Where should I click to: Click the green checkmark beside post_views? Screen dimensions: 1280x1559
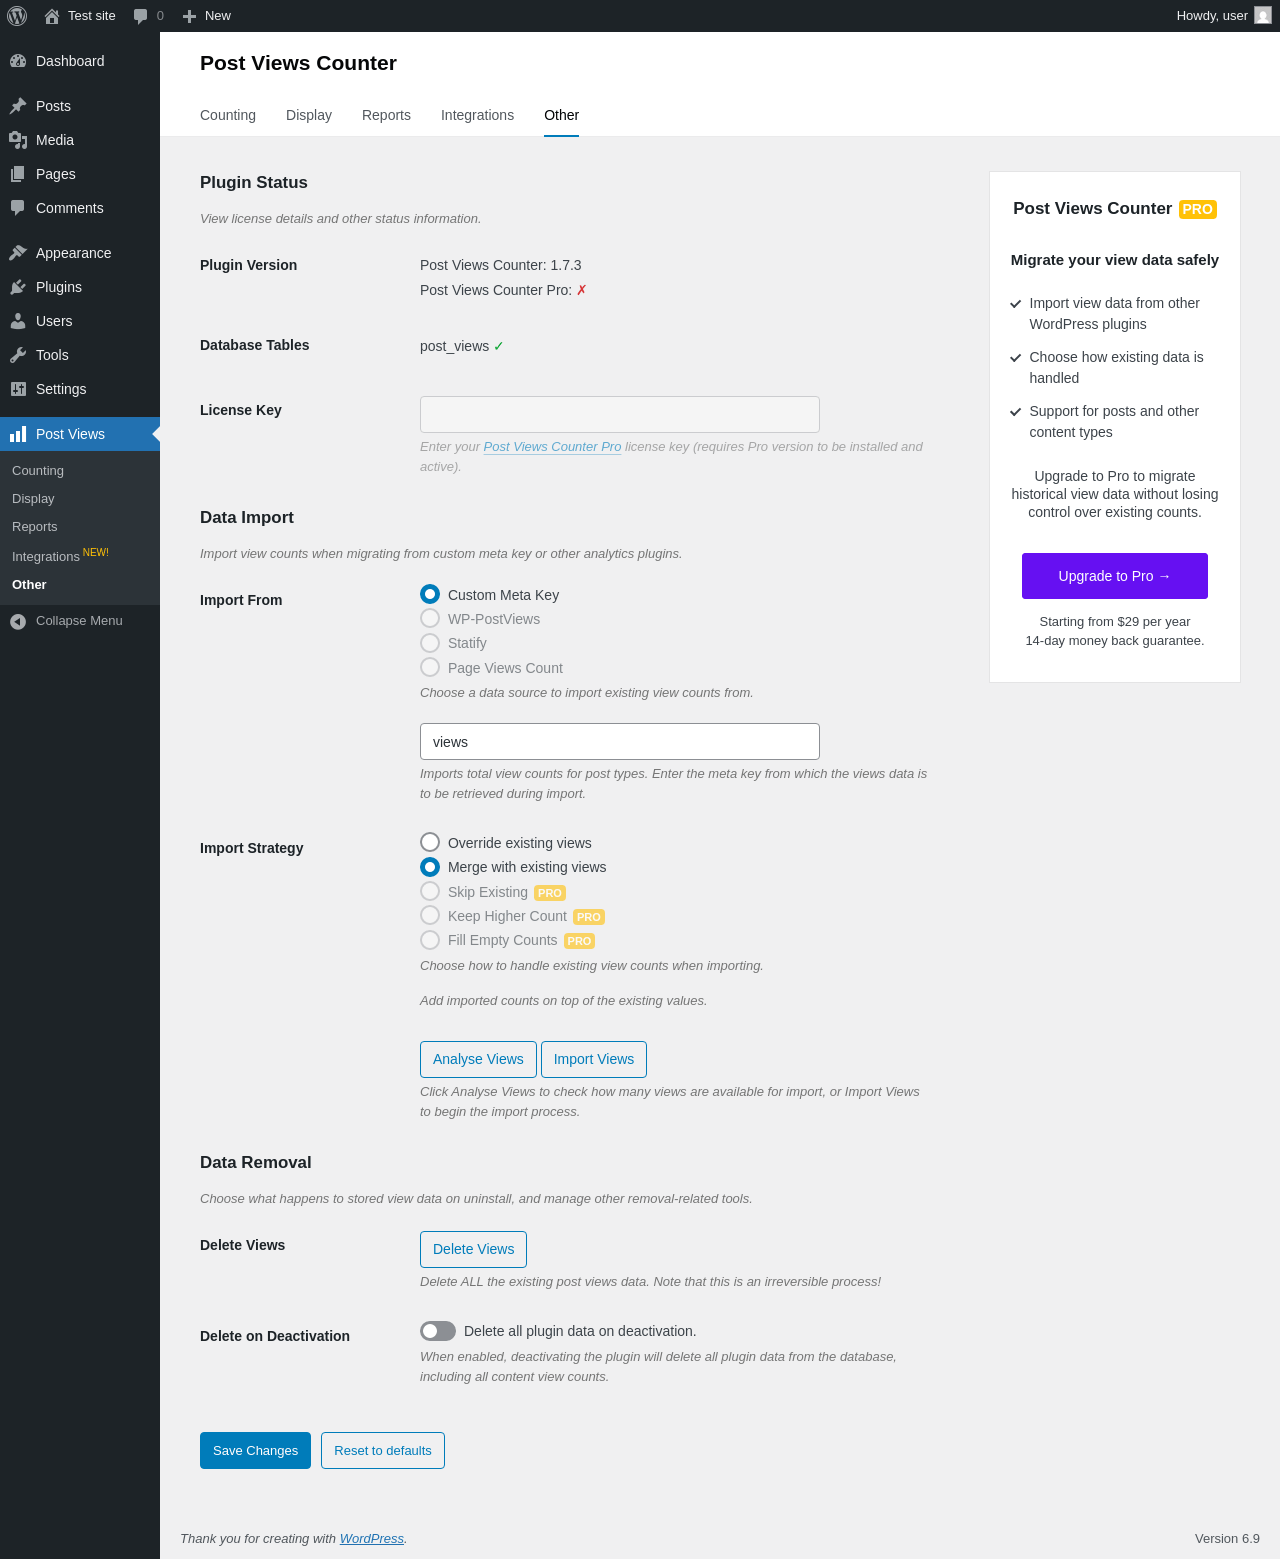pos(499,346)
